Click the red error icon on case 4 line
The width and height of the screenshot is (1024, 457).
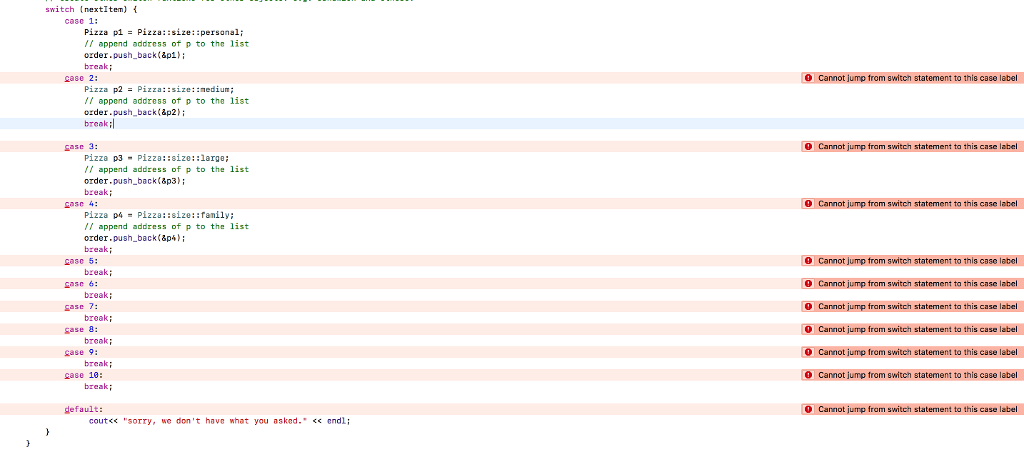(x=808, y=204)
